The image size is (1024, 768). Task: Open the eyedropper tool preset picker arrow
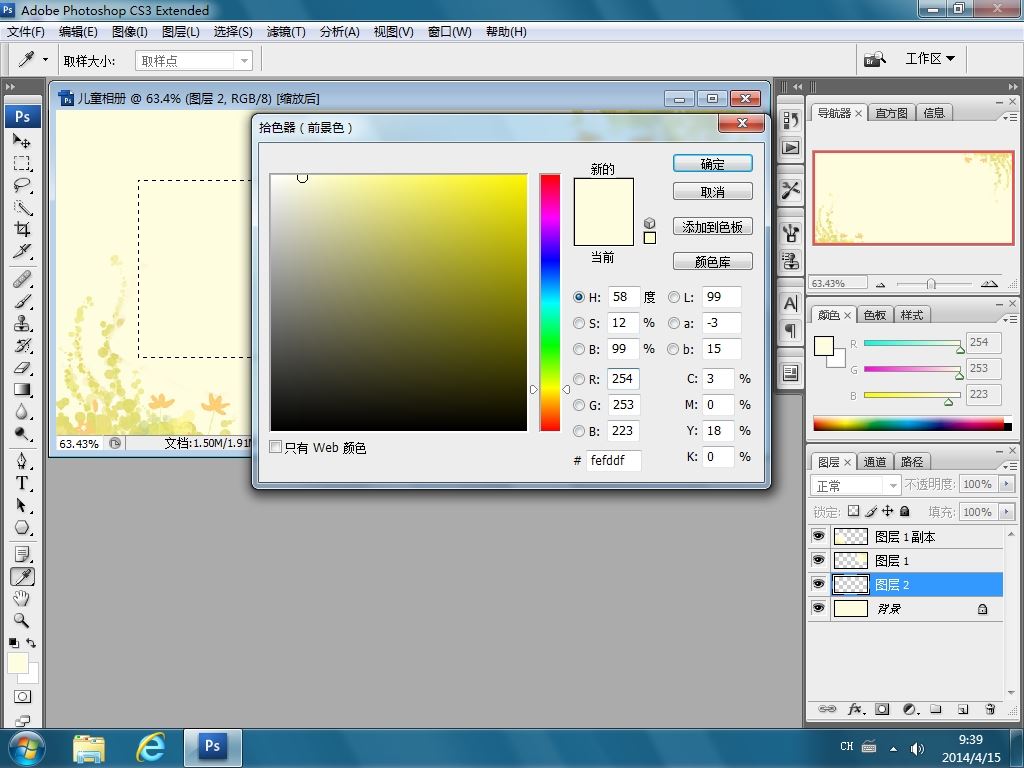pos(45,59)
